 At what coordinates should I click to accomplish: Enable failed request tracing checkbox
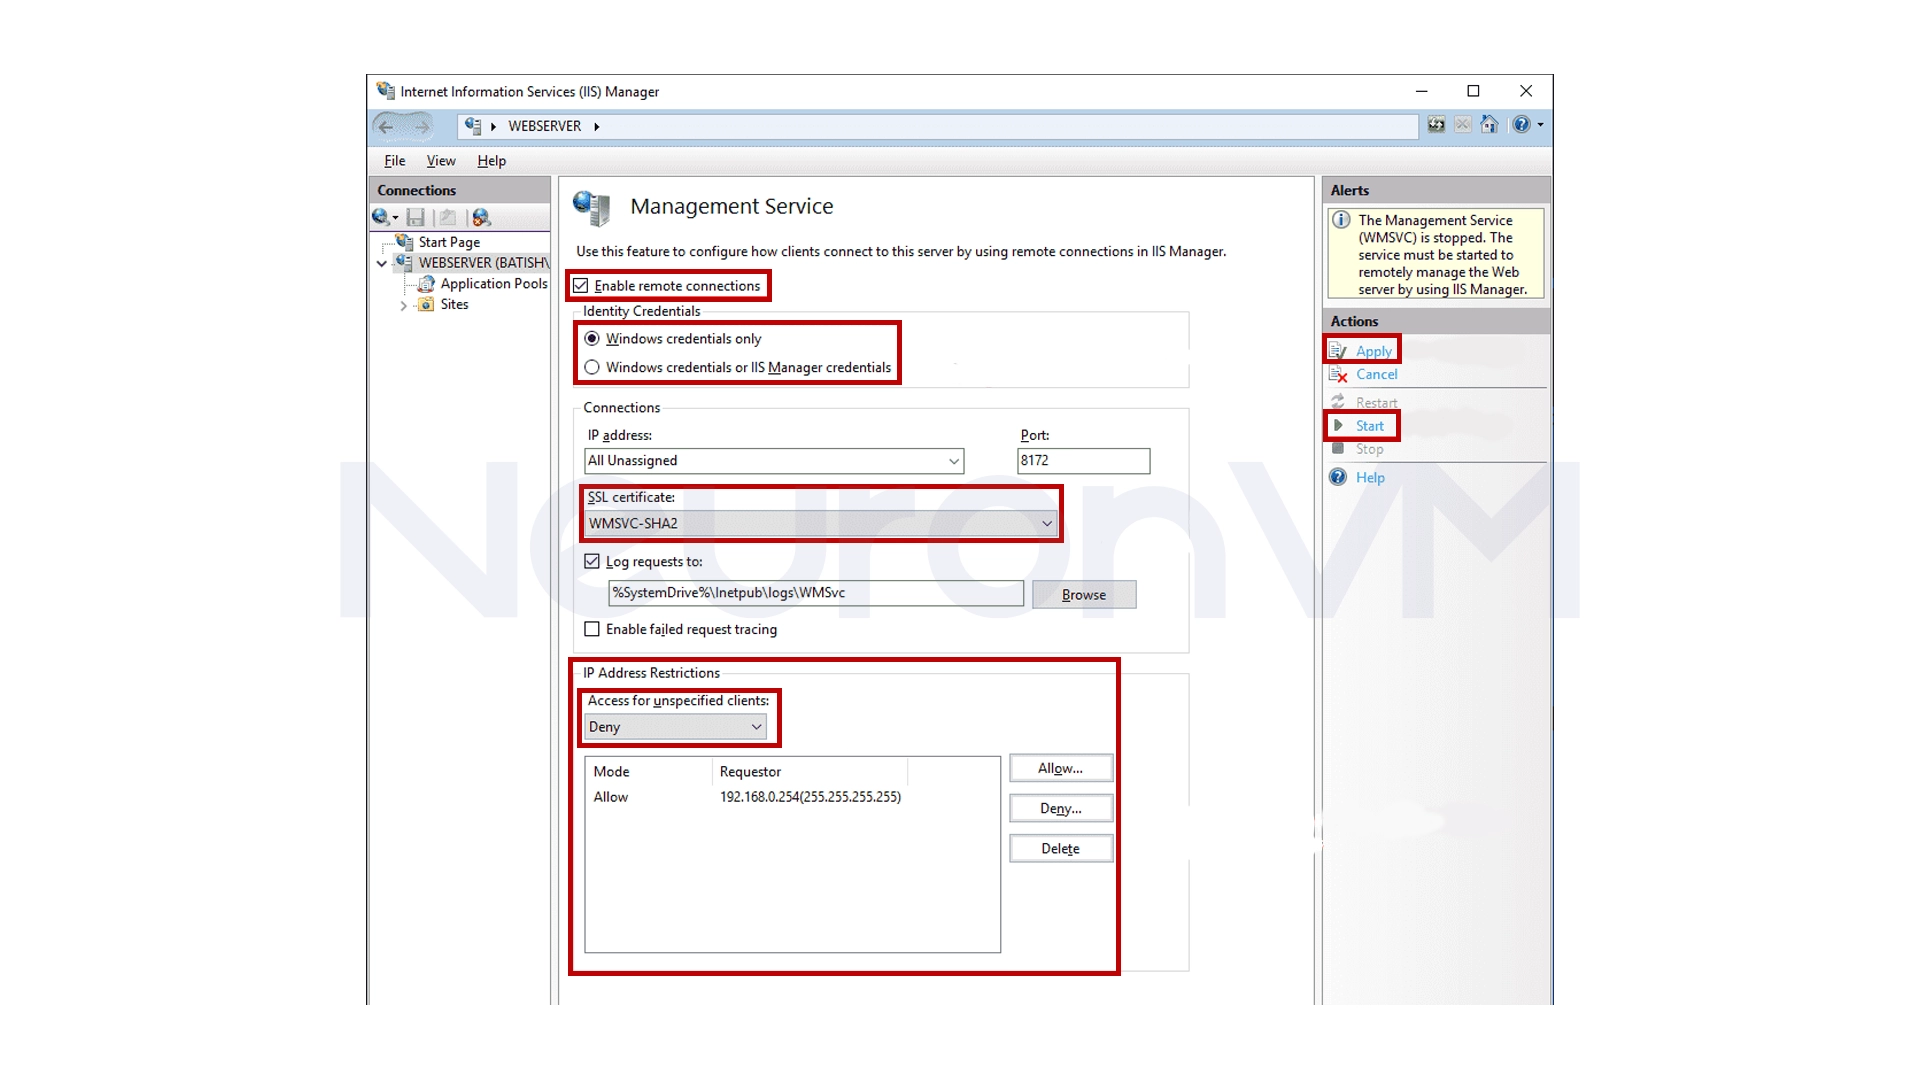tap(592, 629)
